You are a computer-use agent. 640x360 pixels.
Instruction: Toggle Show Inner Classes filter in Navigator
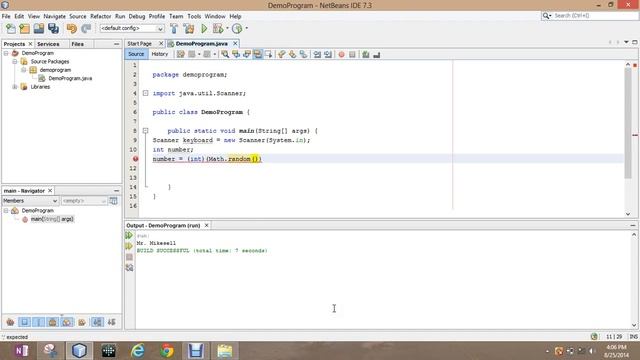click(67, 322)
